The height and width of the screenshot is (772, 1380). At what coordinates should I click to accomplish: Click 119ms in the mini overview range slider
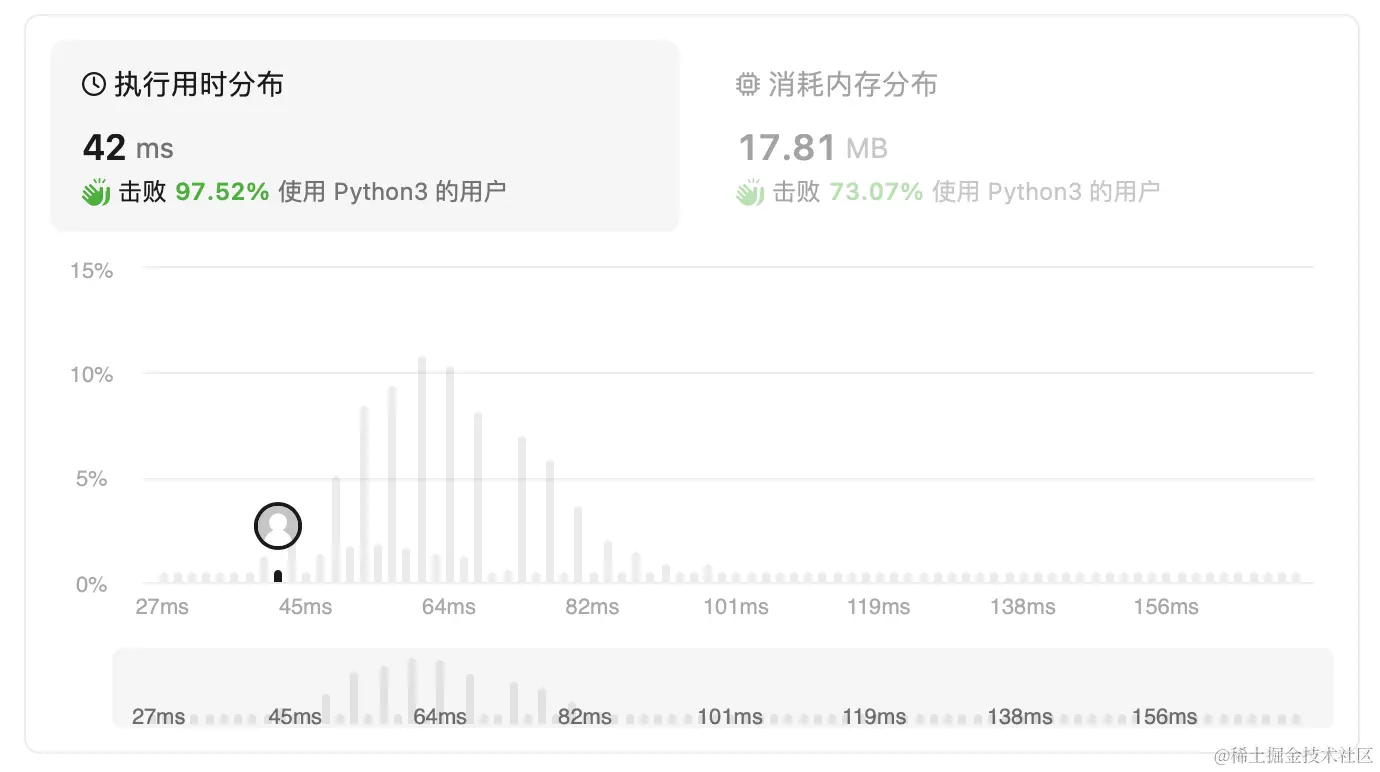coord(874,717)
